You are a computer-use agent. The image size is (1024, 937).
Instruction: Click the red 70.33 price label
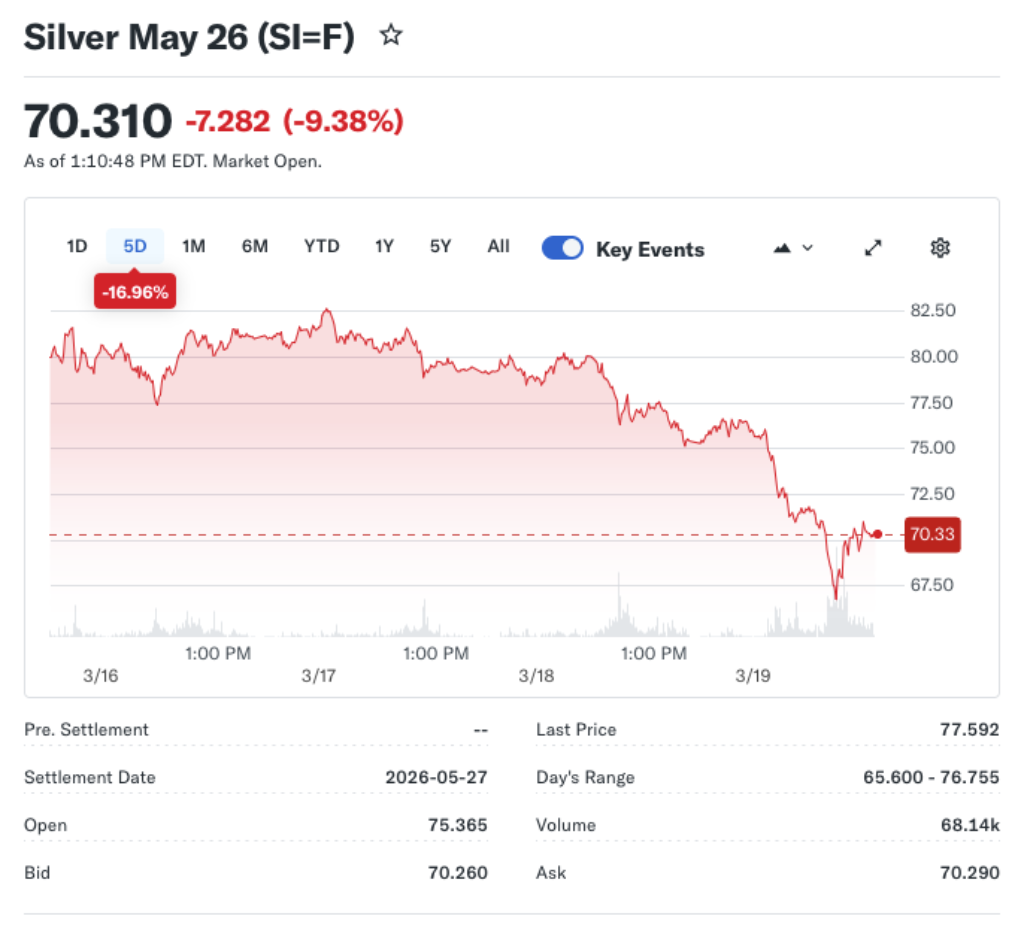(932, 534)
